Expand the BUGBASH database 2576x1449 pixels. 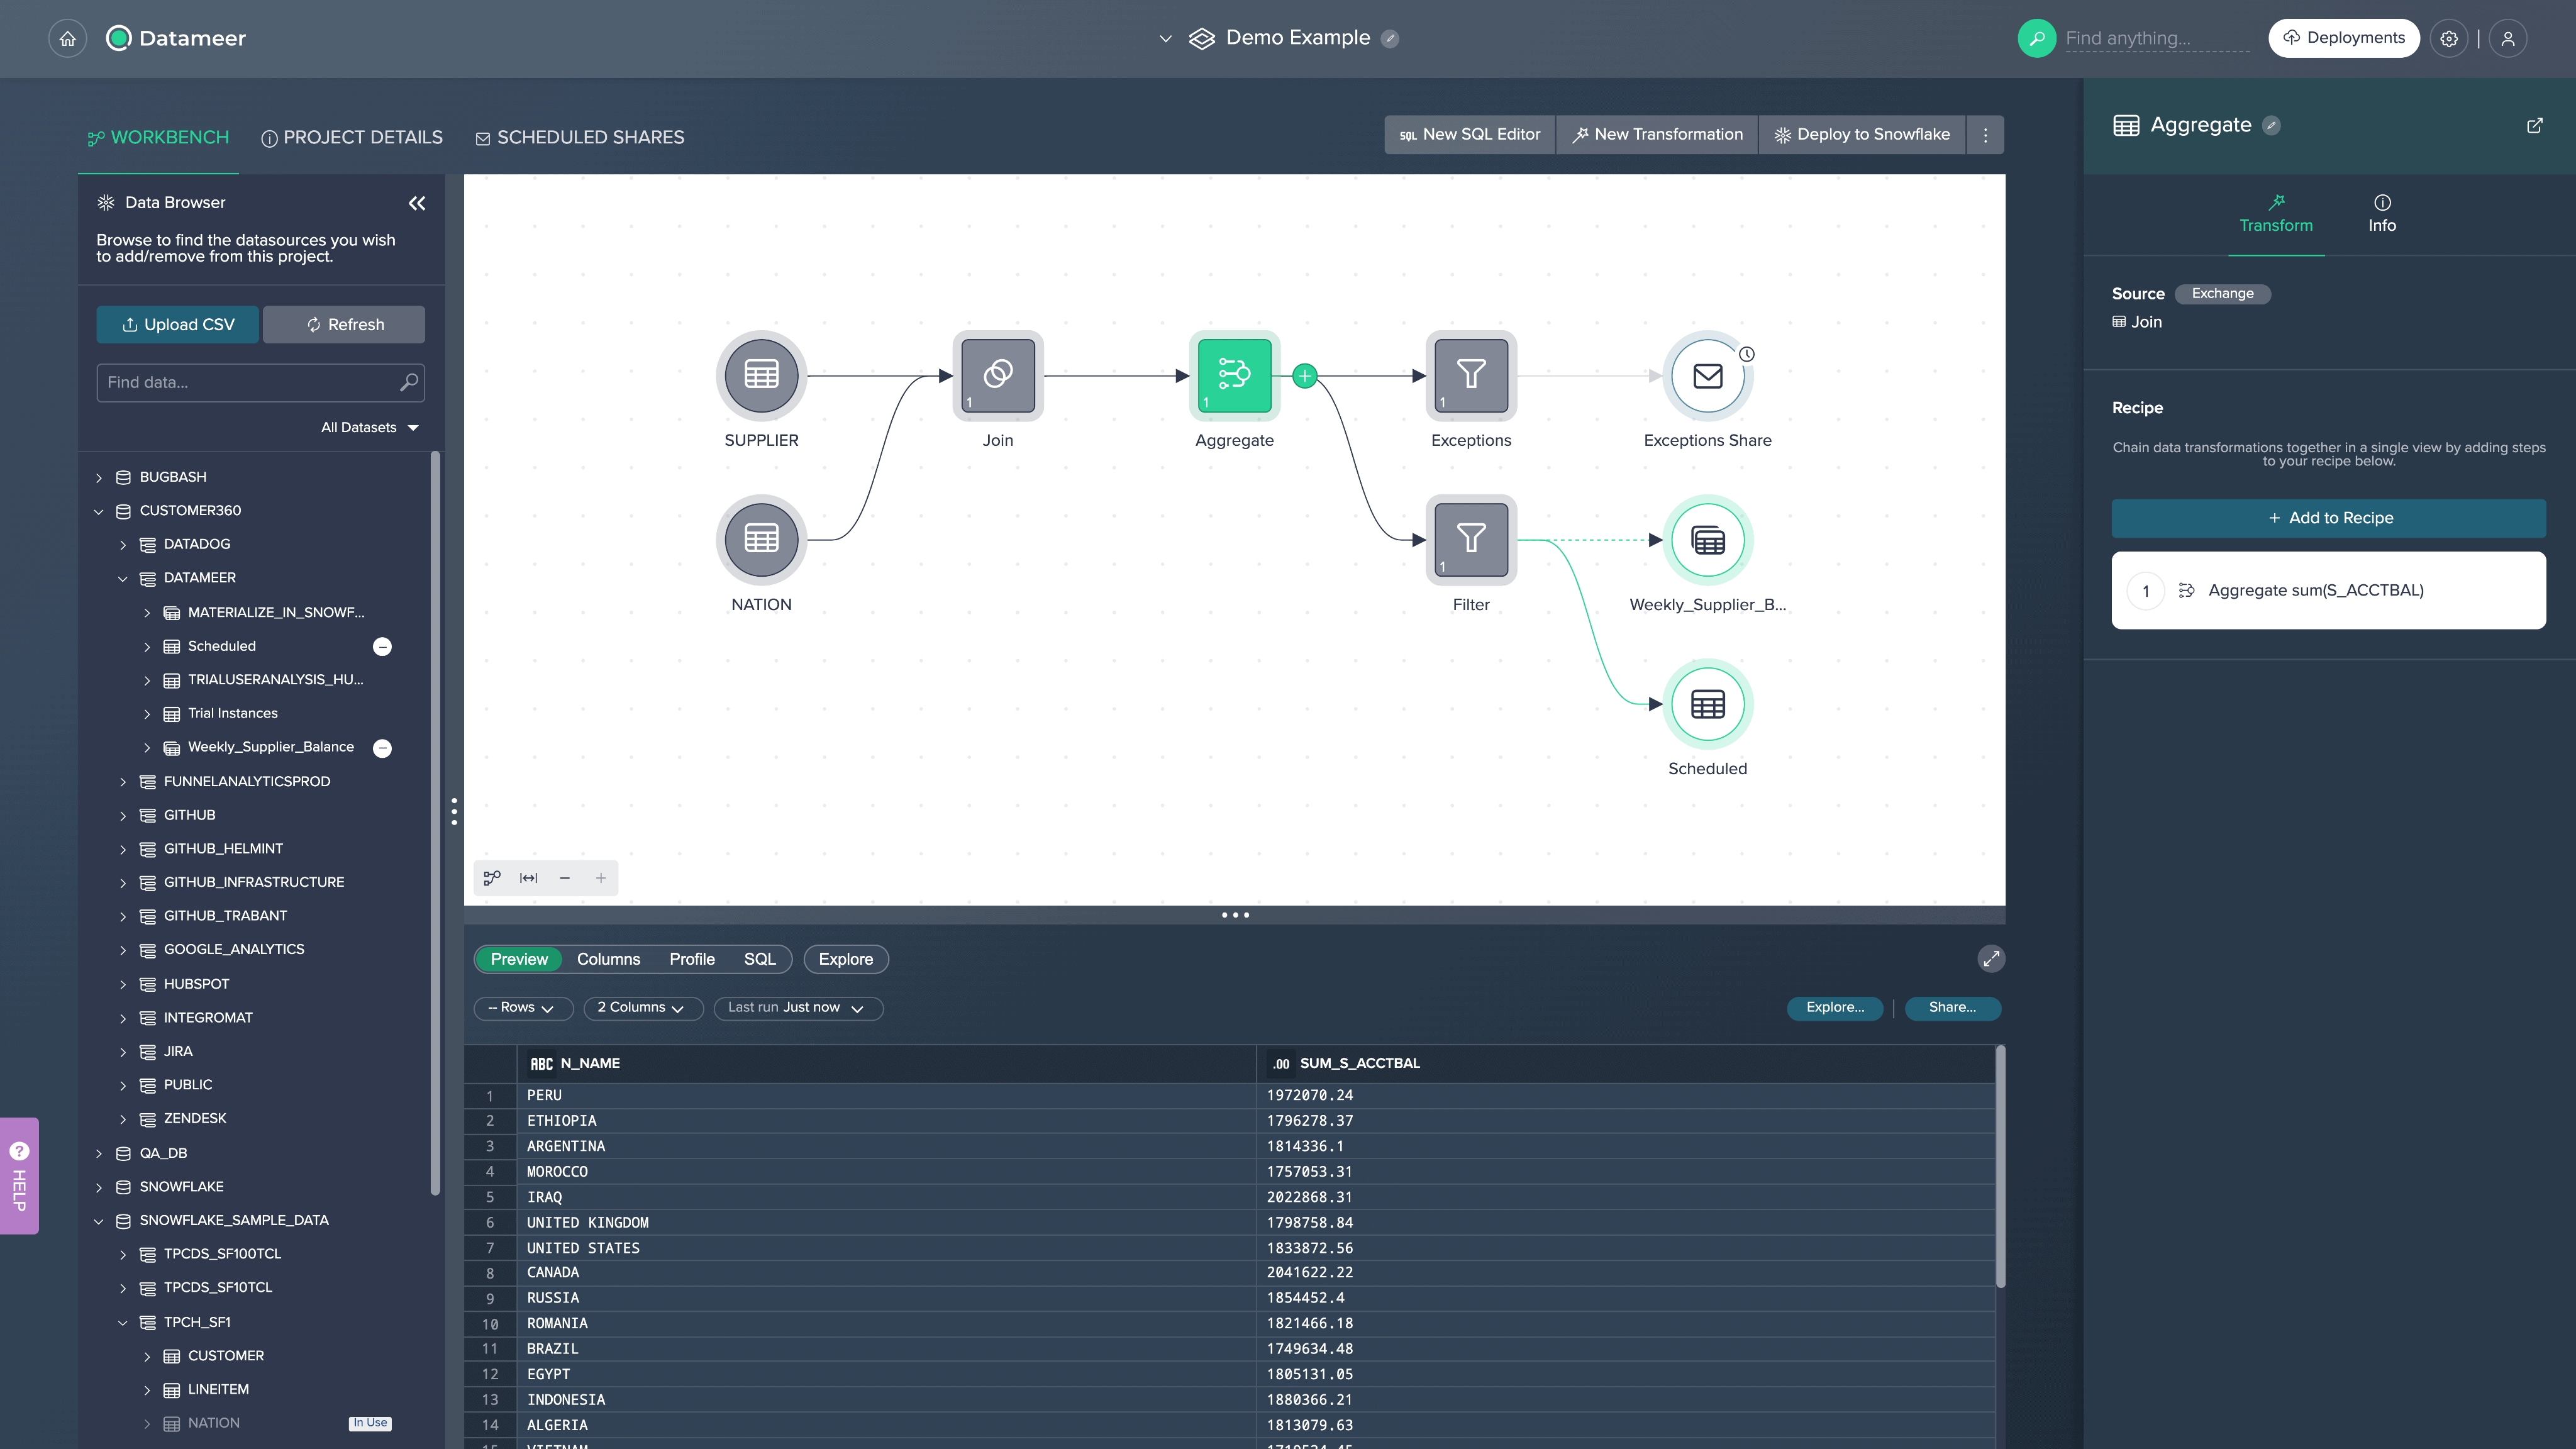99,478
